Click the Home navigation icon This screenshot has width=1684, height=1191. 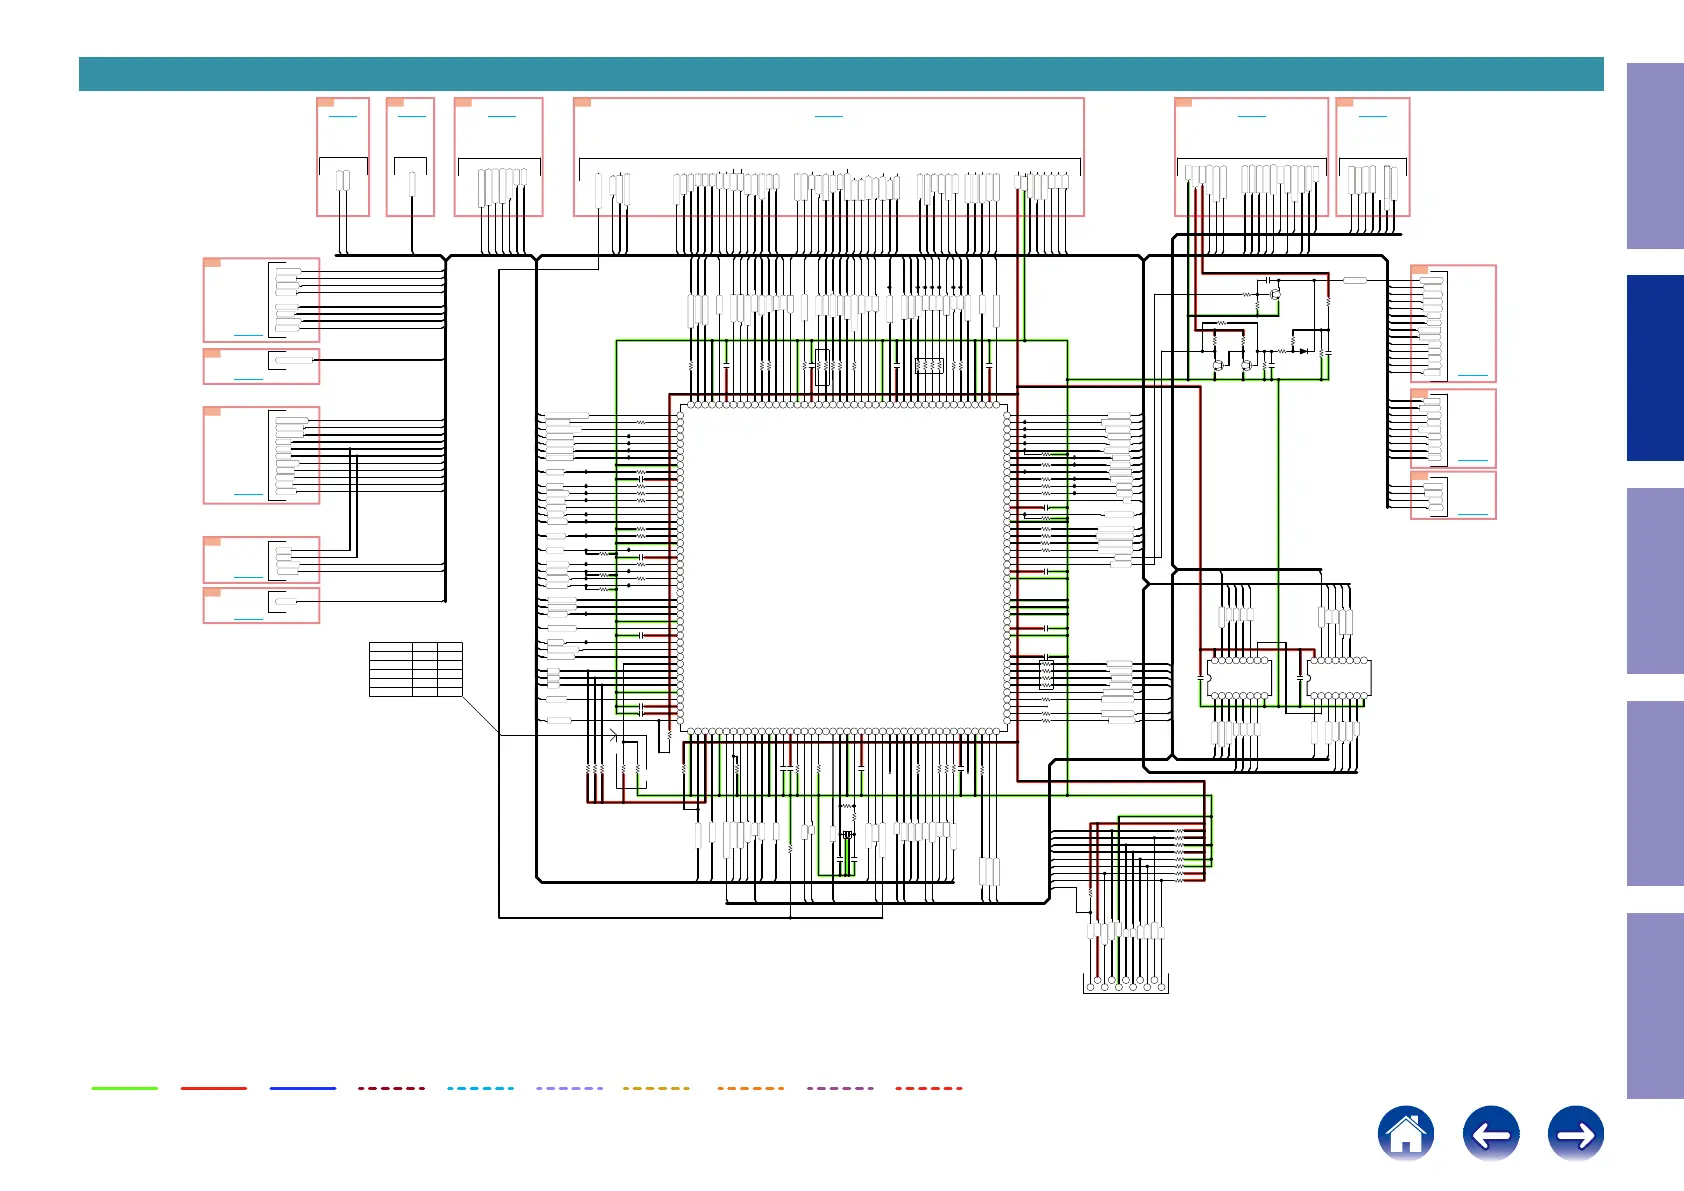click(x=1405, y=1133)
